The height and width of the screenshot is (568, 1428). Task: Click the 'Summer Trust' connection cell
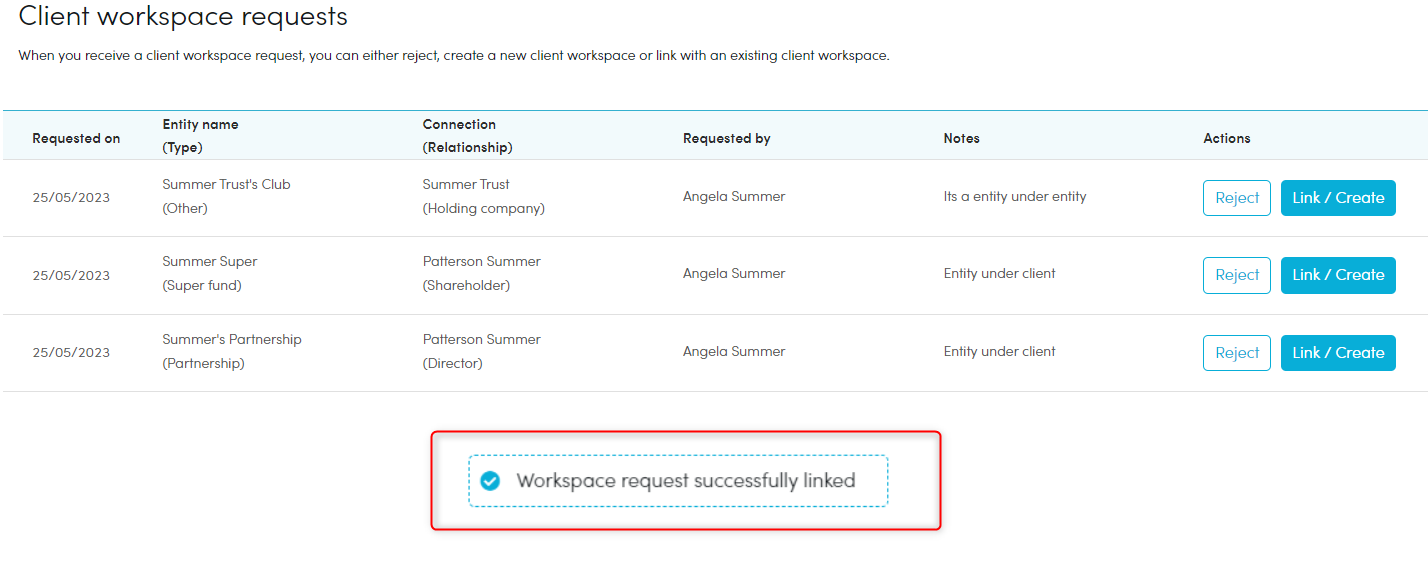click(x=466, y=185)
